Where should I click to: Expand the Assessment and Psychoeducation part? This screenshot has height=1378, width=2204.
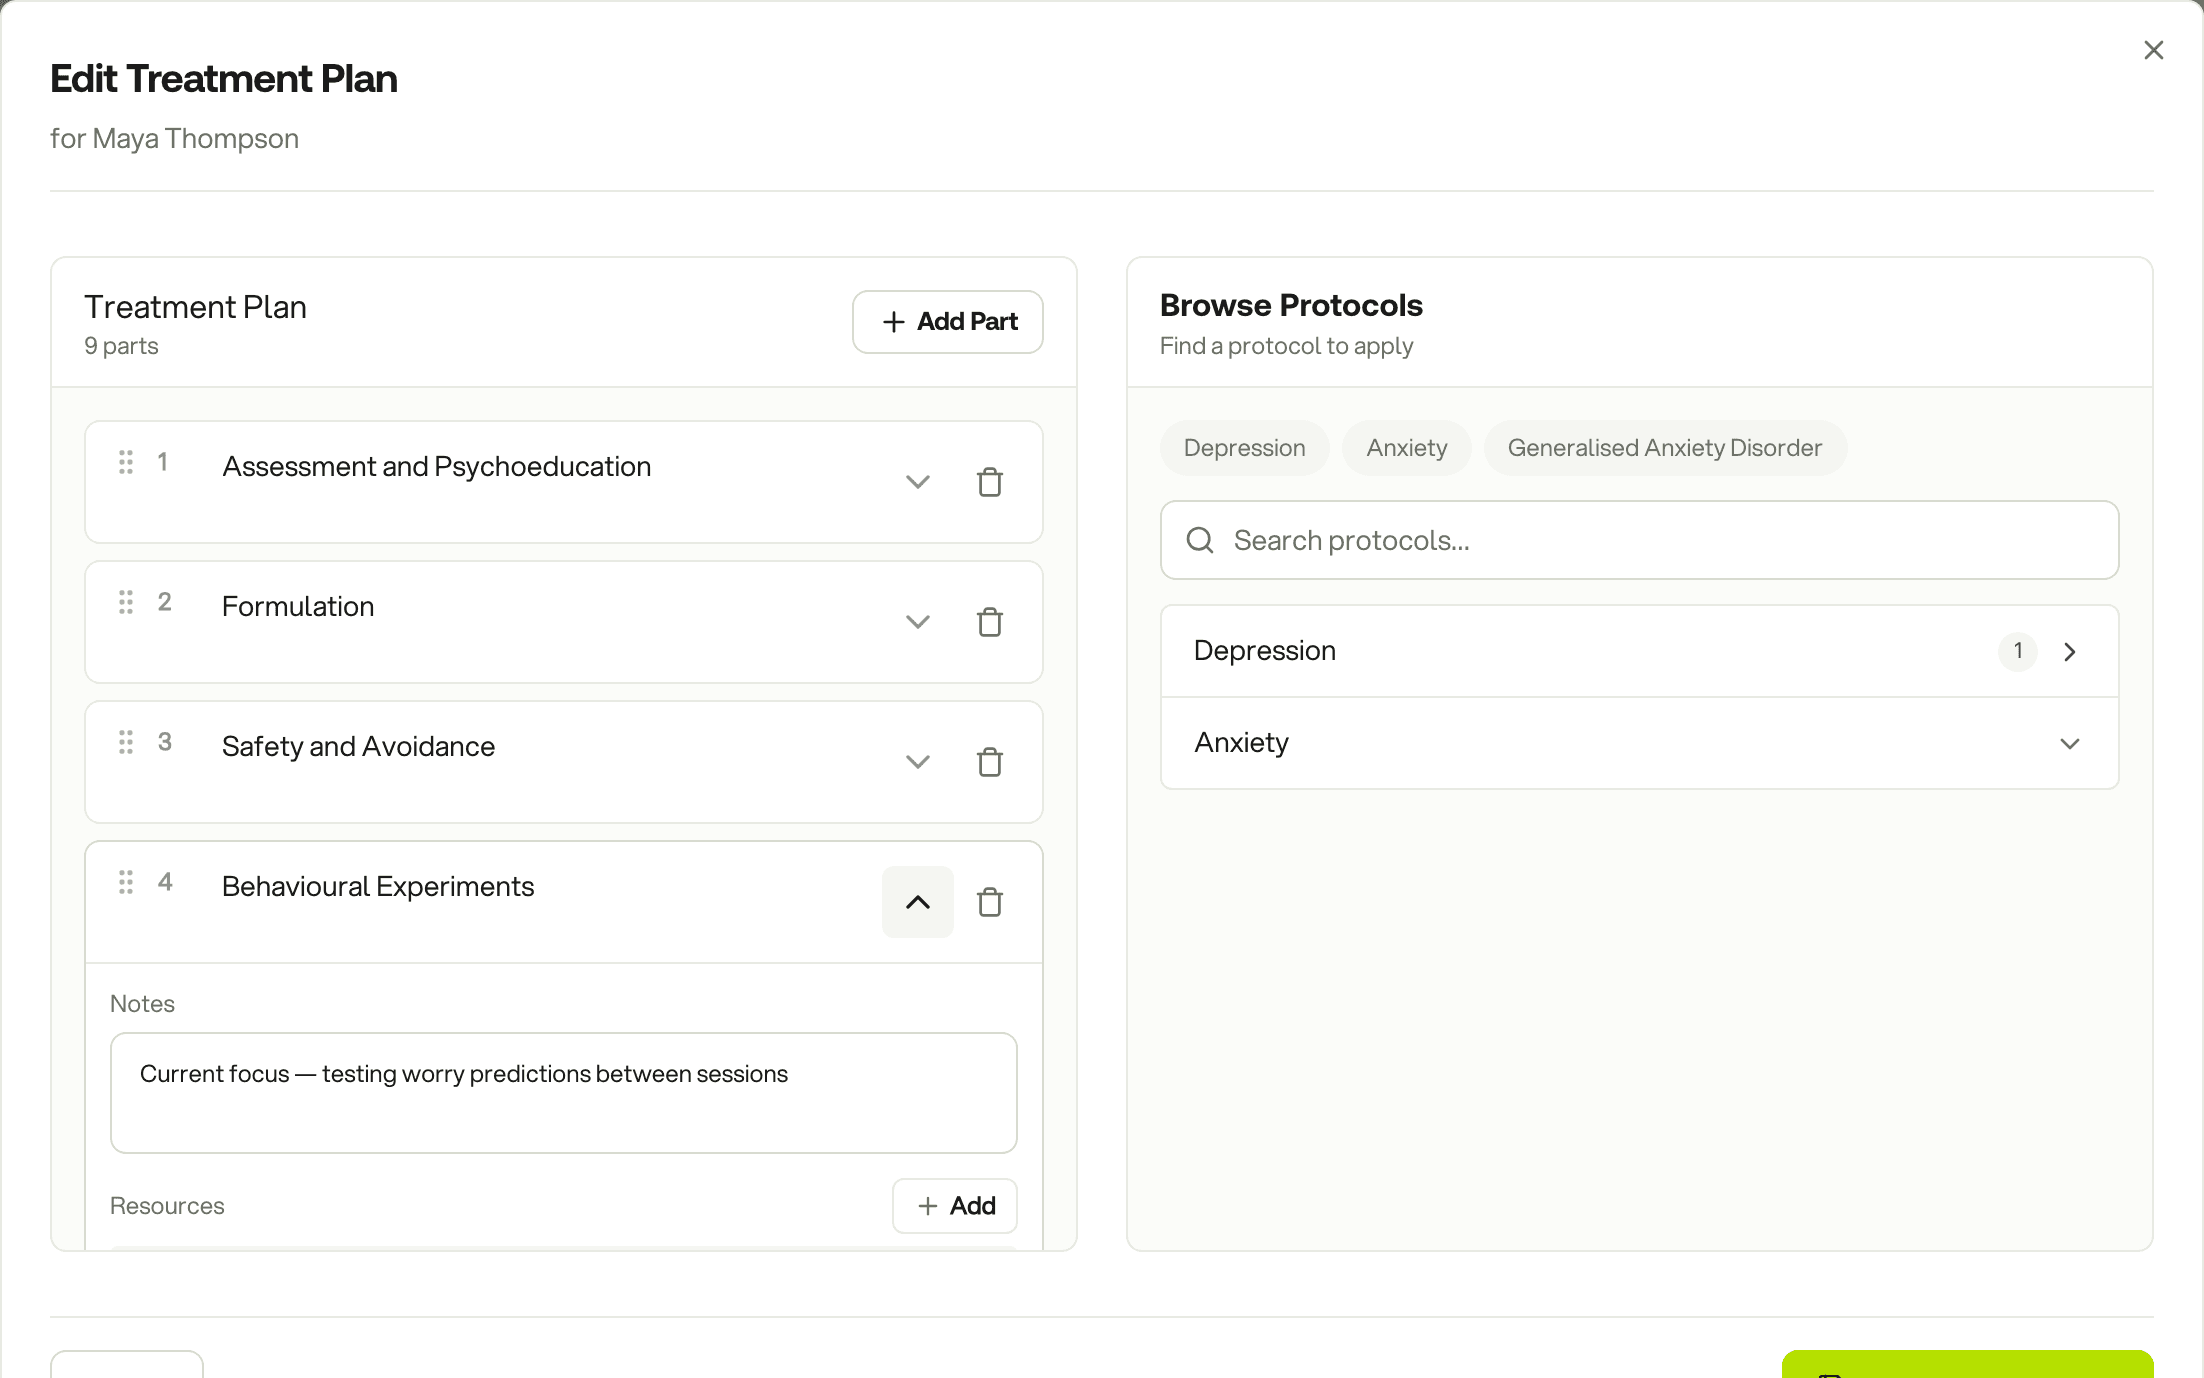tap(917, 482)
